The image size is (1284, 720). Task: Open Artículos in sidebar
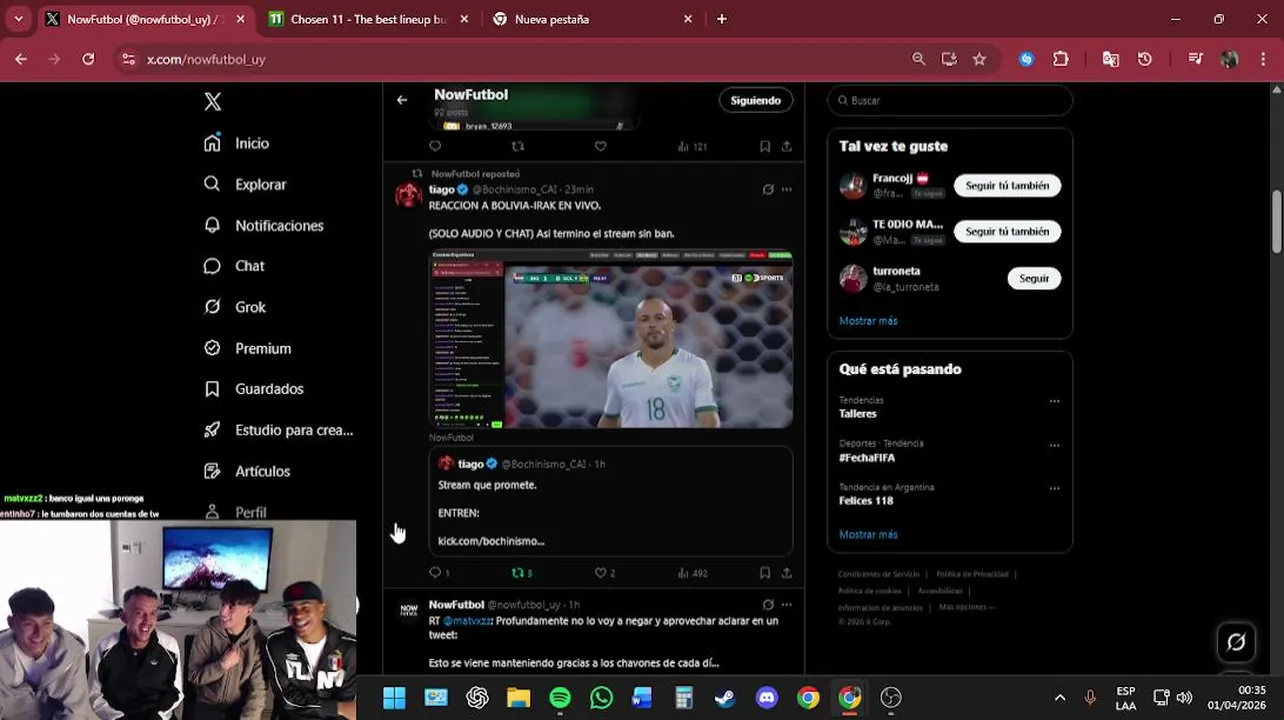[x=247, y=471]
